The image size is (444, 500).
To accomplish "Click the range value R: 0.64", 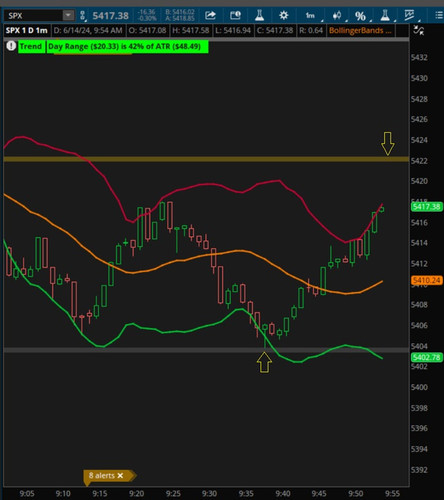I will click(311, 31).
